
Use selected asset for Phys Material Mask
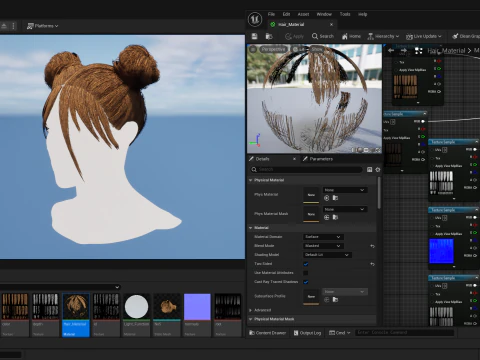[327, 217]
